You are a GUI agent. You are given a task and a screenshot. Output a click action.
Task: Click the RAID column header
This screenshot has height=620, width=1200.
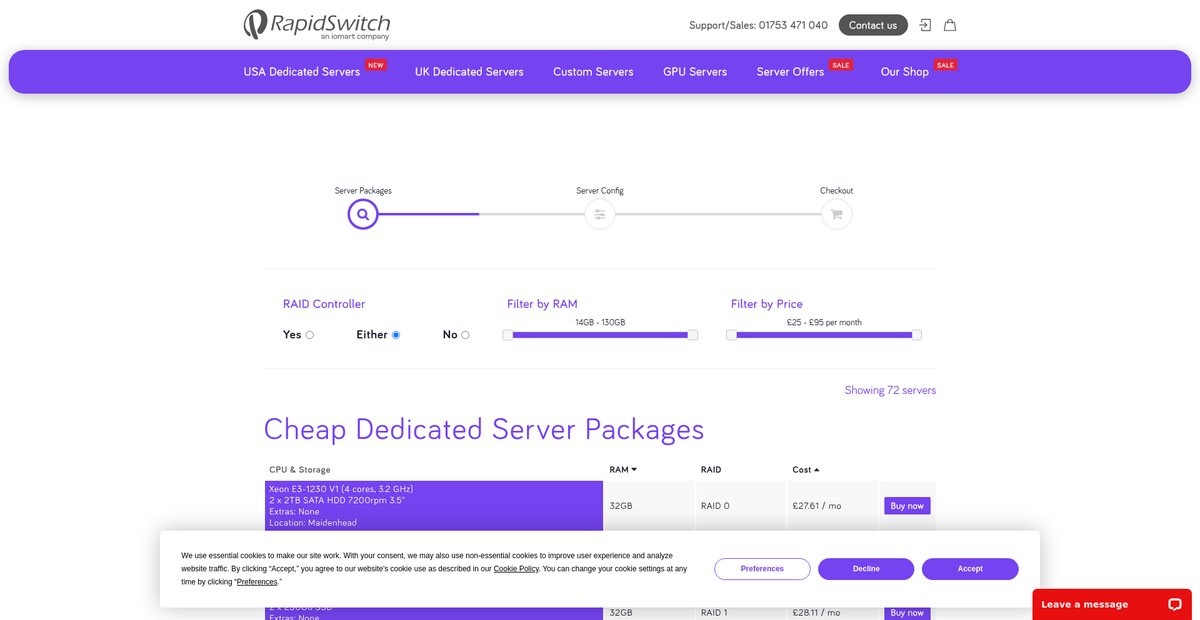click(711, 469)
